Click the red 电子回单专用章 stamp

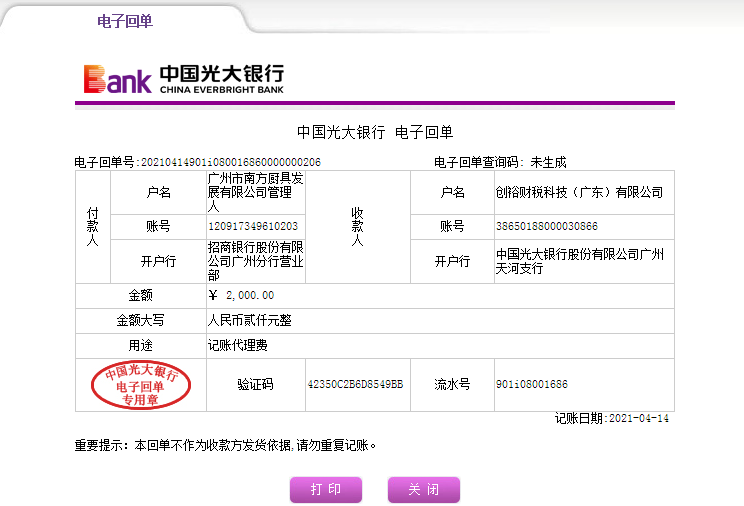(140, 384)
